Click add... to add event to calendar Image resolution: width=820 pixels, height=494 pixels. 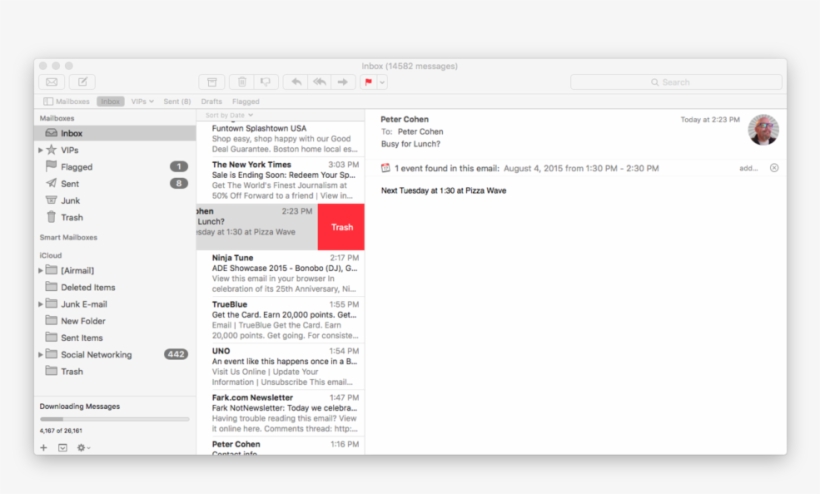pos(748,168)
